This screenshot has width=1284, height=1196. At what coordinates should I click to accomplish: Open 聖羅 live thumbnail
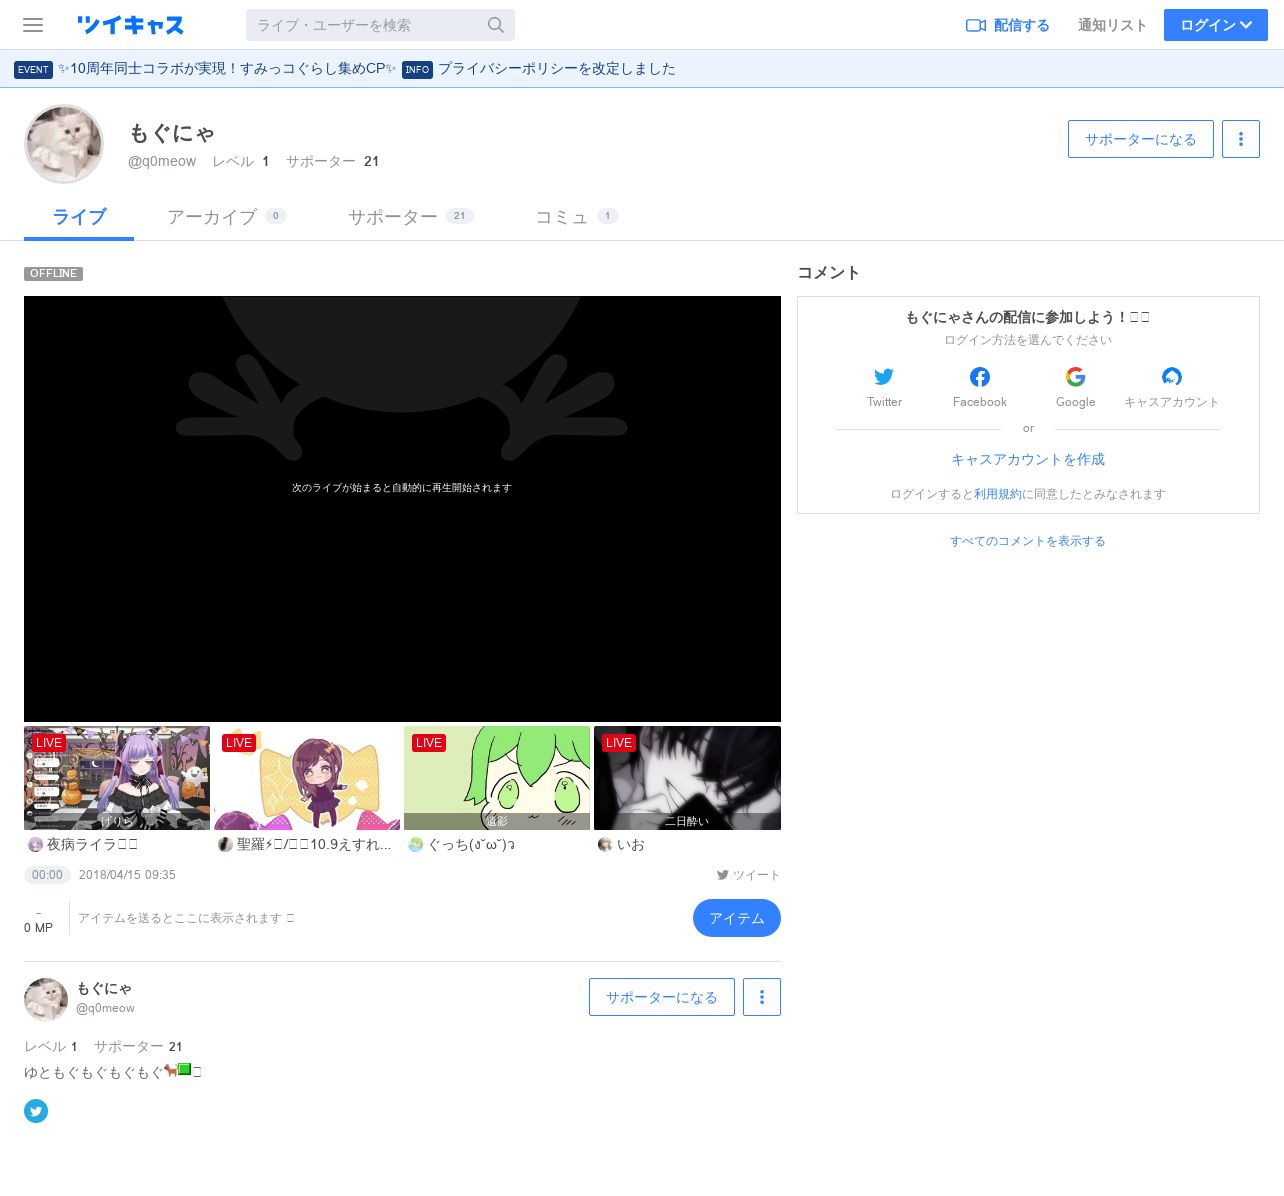tap(307, 778)
